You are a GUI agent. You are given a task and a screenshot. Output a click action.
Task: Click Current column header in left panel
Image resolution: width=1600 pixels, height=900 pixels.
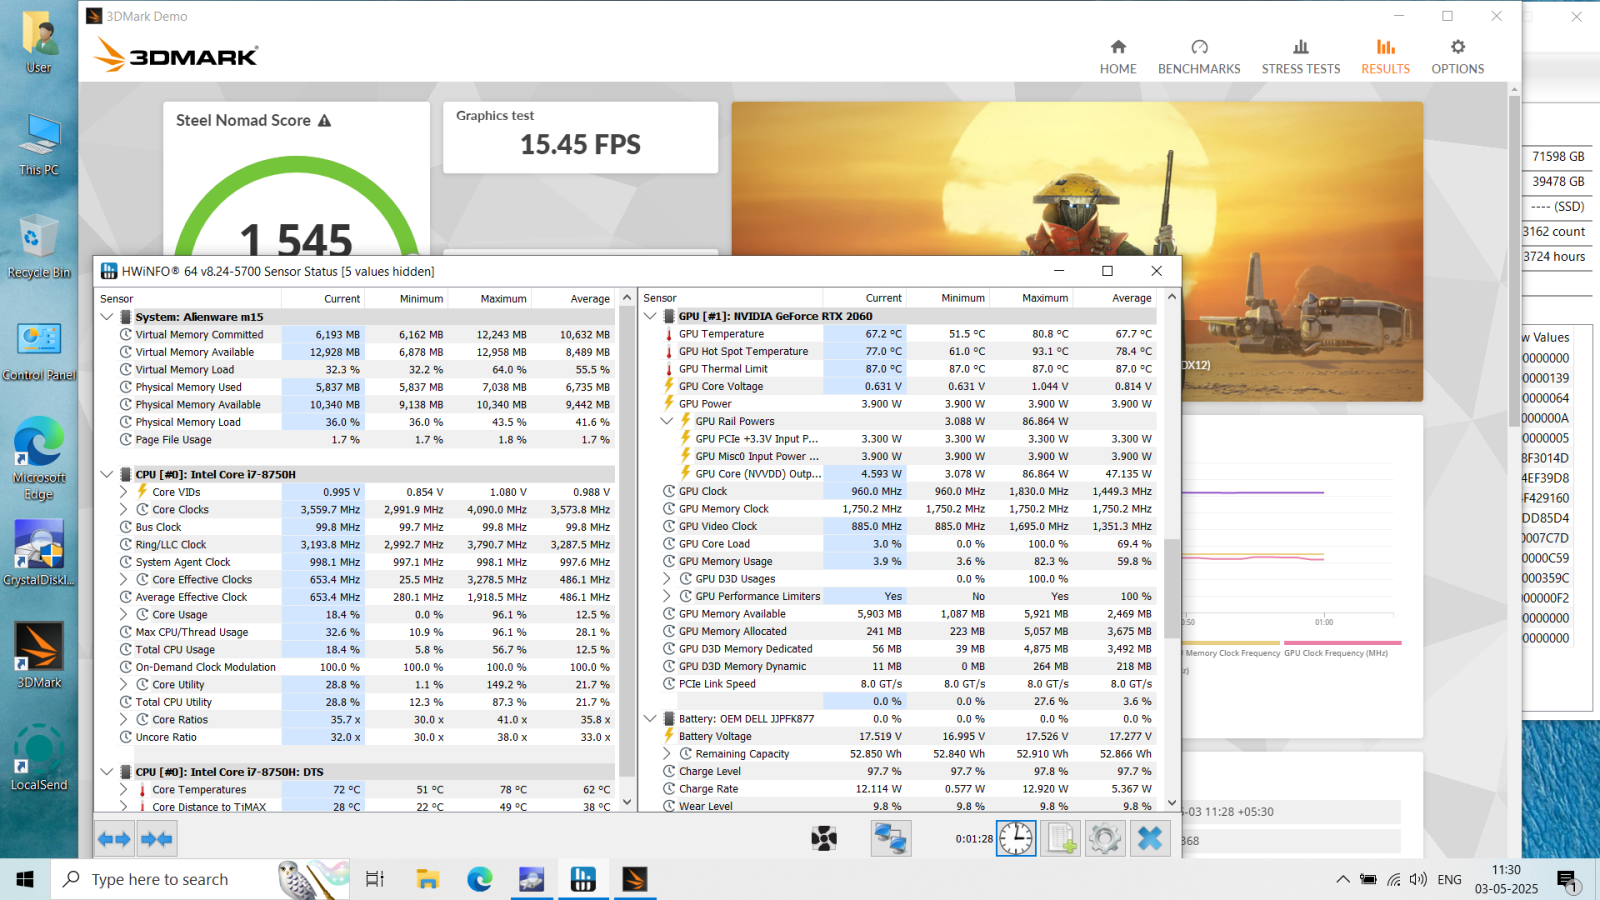[x=323, y=299]
